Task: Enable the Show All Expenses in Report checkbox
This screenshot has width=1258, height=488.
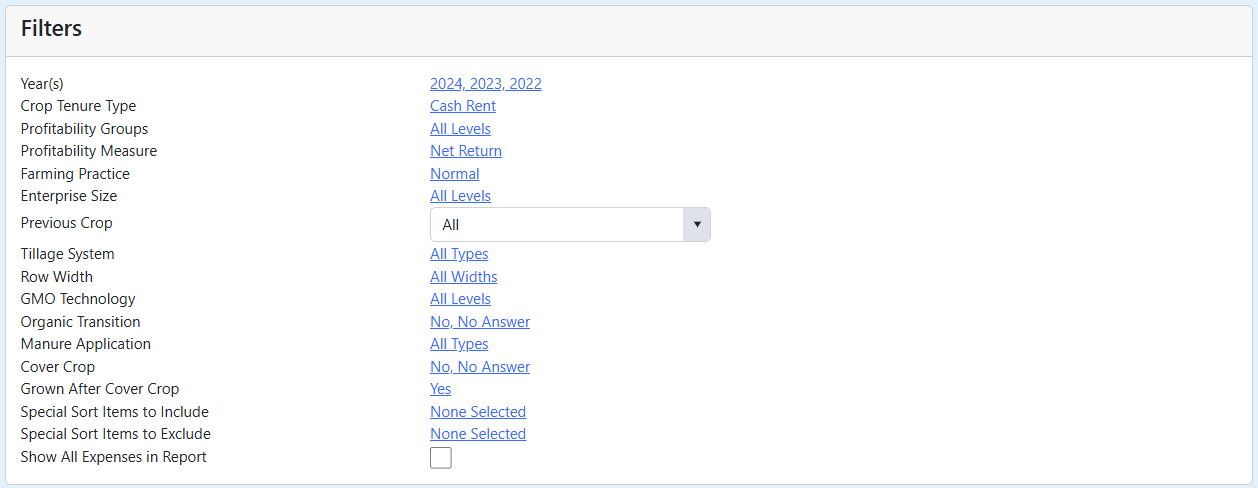Action: [x=440, y=458]
